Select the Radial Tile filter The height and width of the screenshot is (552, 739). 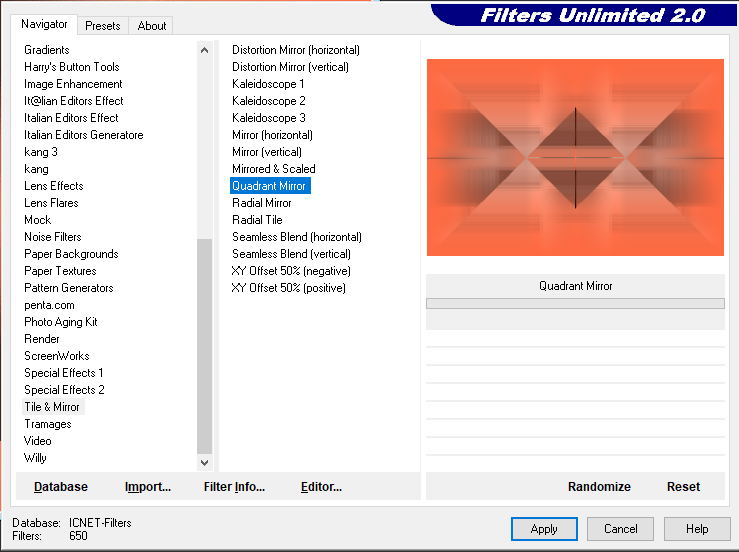click(257, 220)
